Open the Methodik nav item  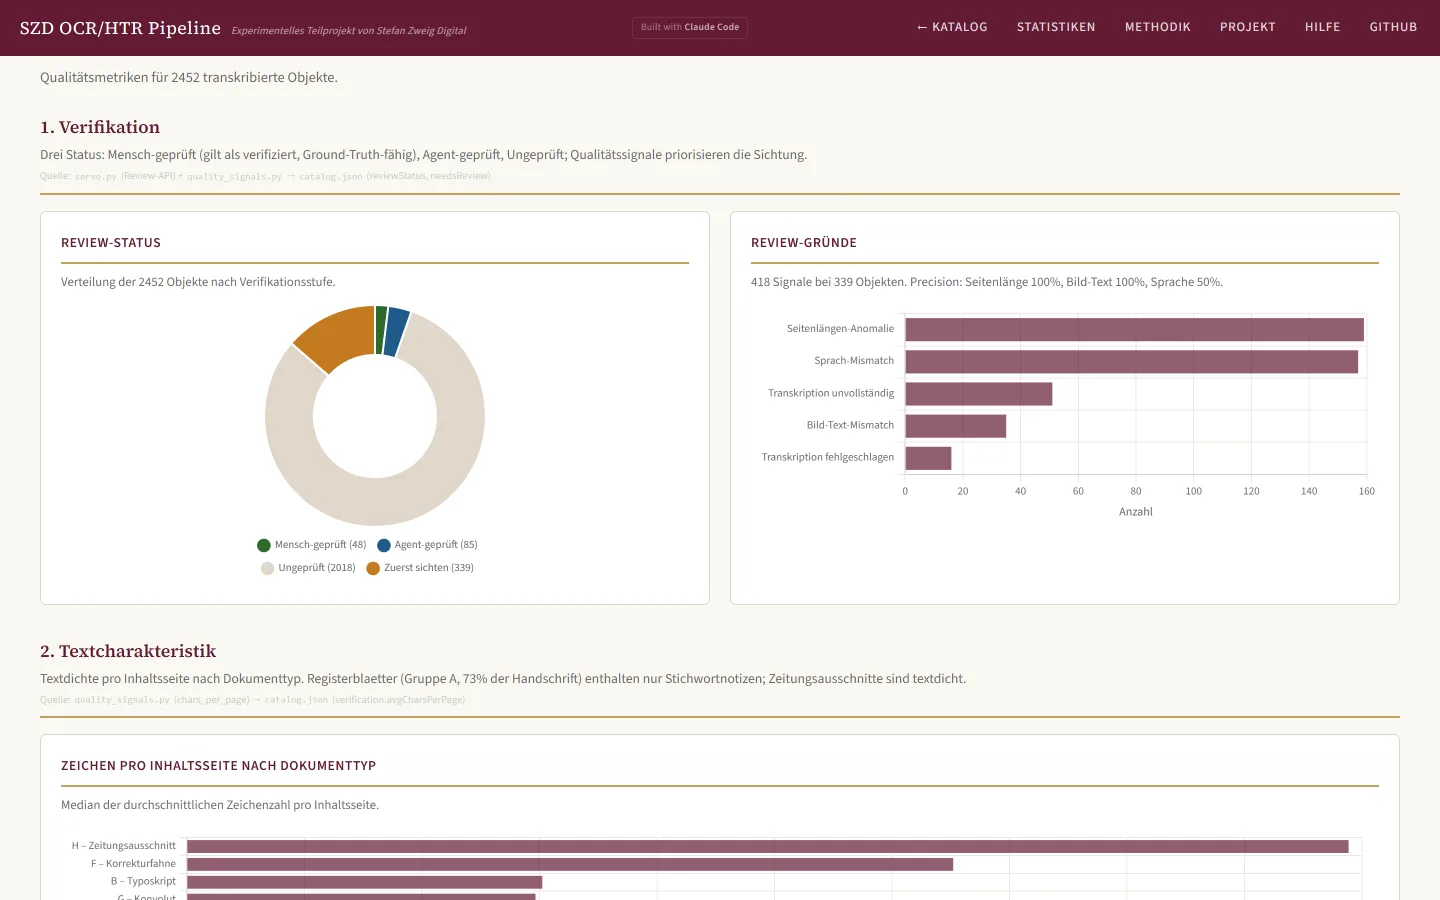(x=1158, y=27)
